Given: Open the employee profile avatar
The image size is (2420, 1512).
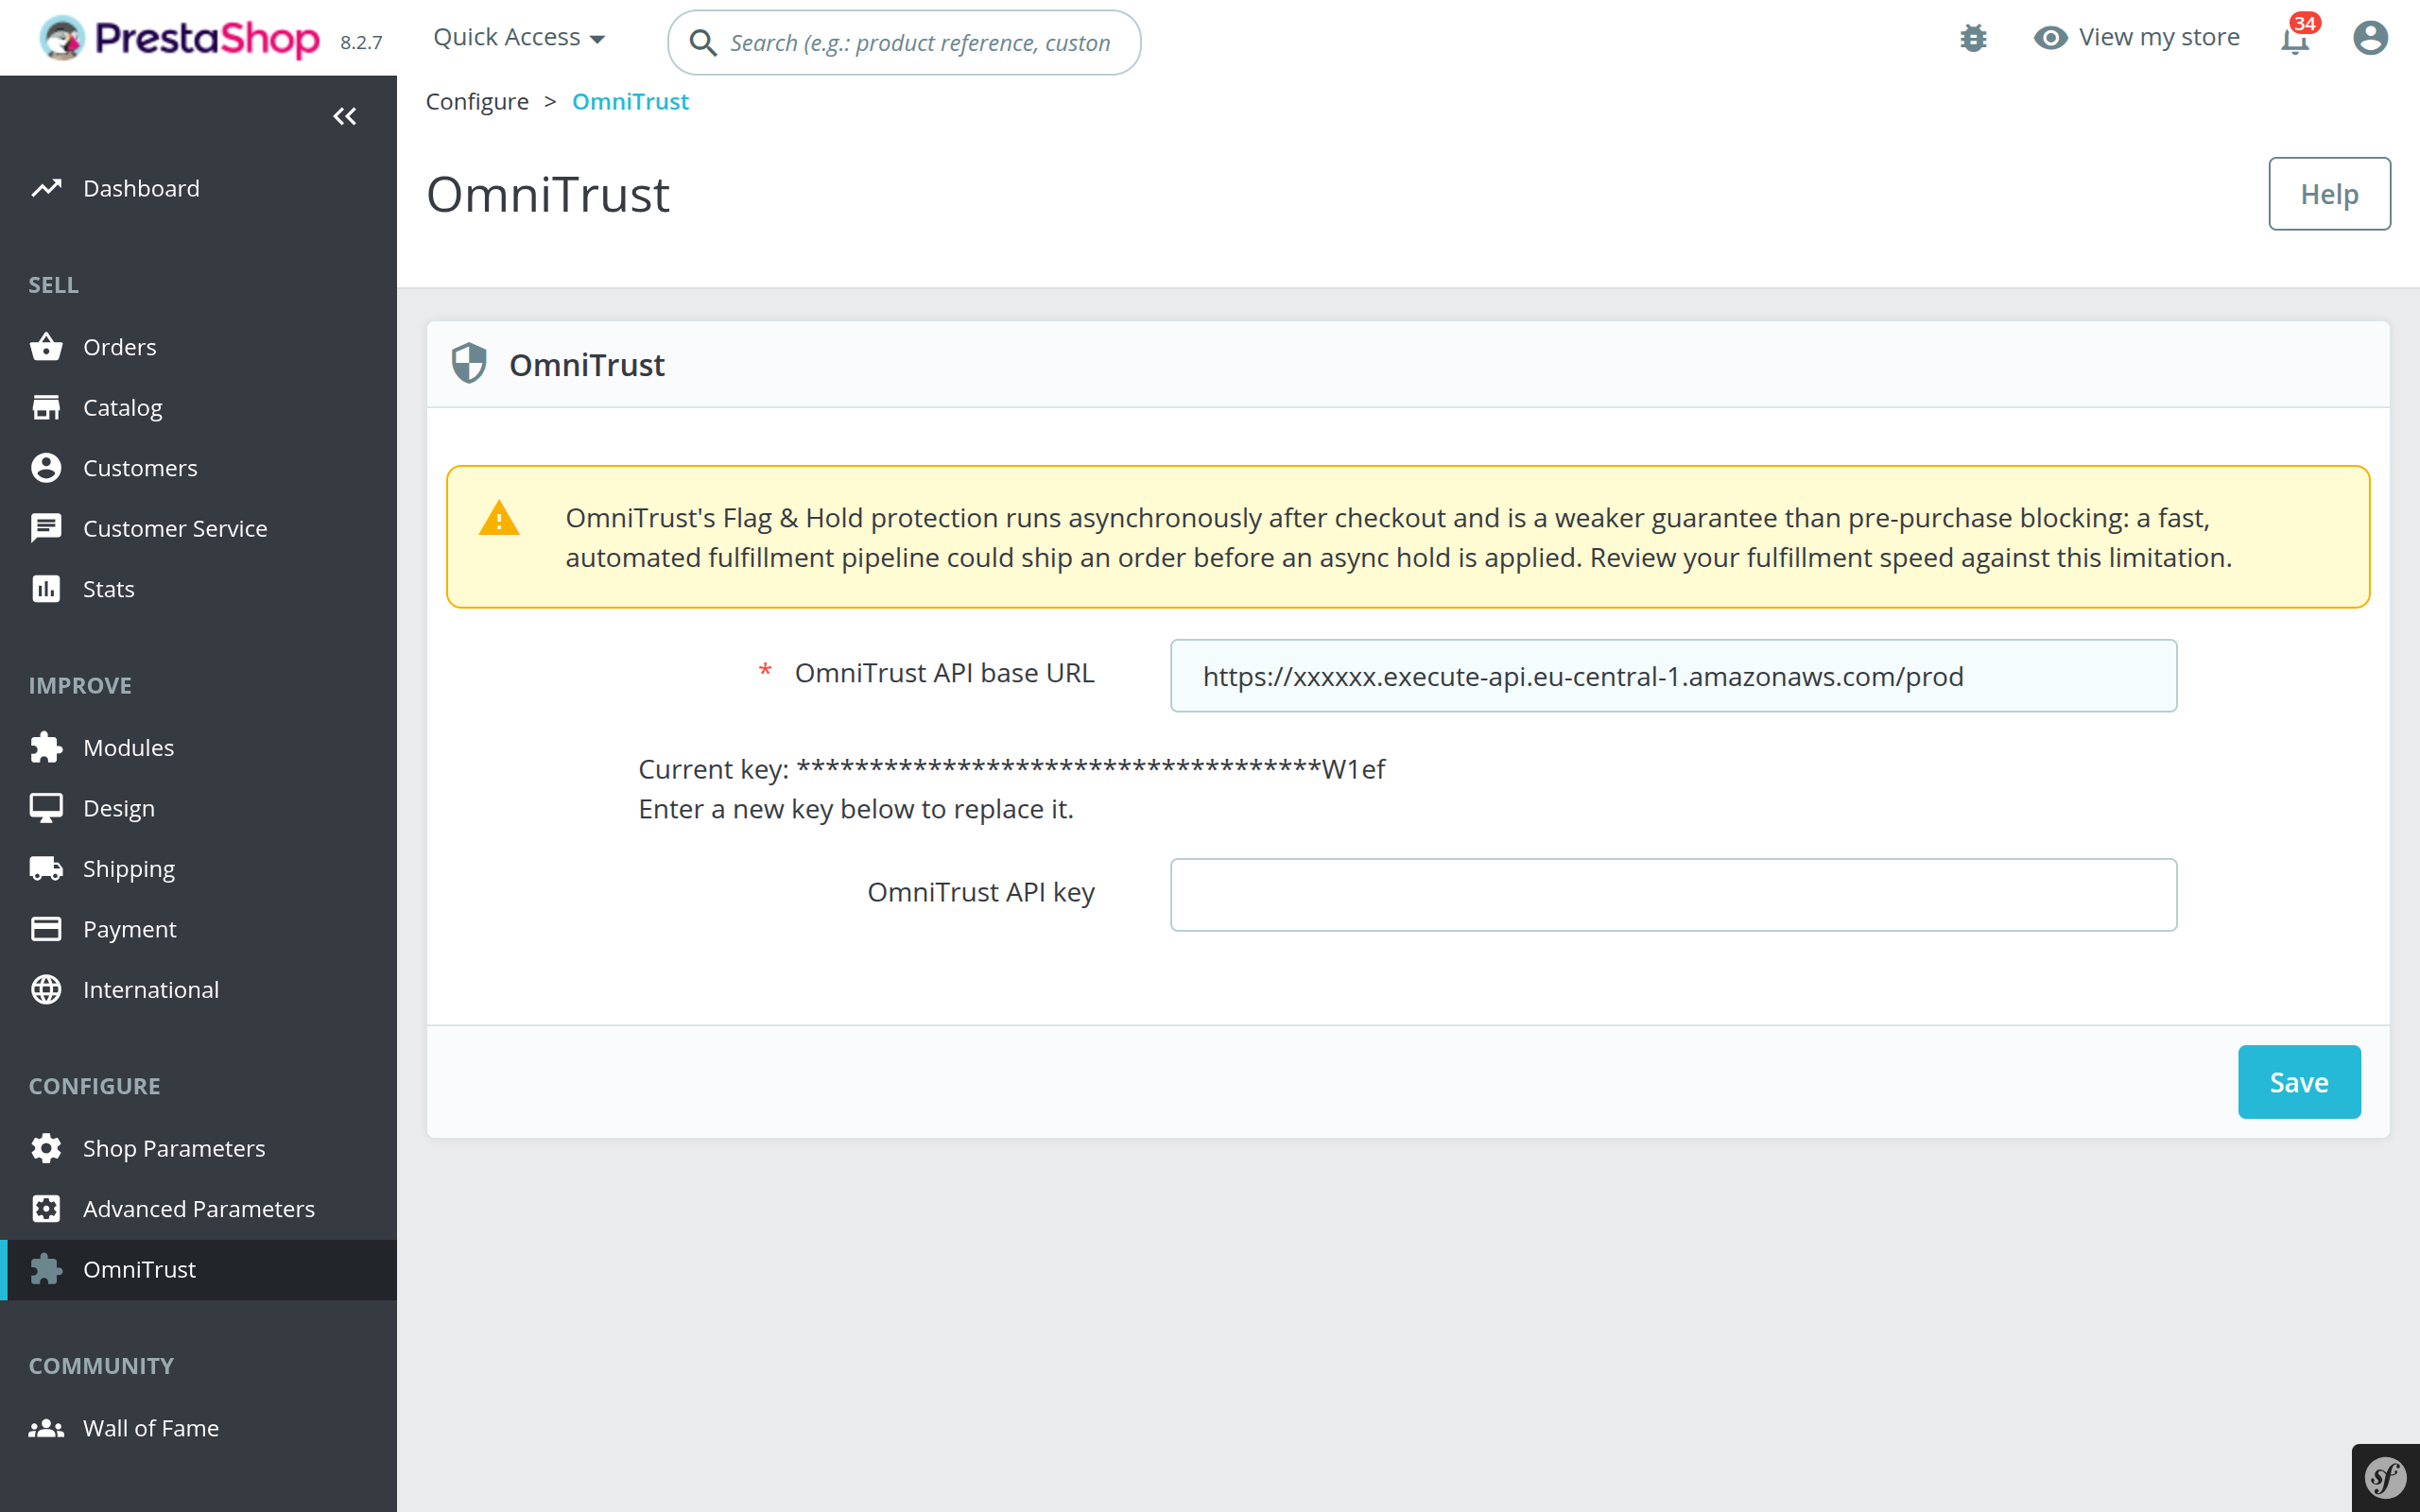Looking at the screenshot, I should (x=2370, y=38).
